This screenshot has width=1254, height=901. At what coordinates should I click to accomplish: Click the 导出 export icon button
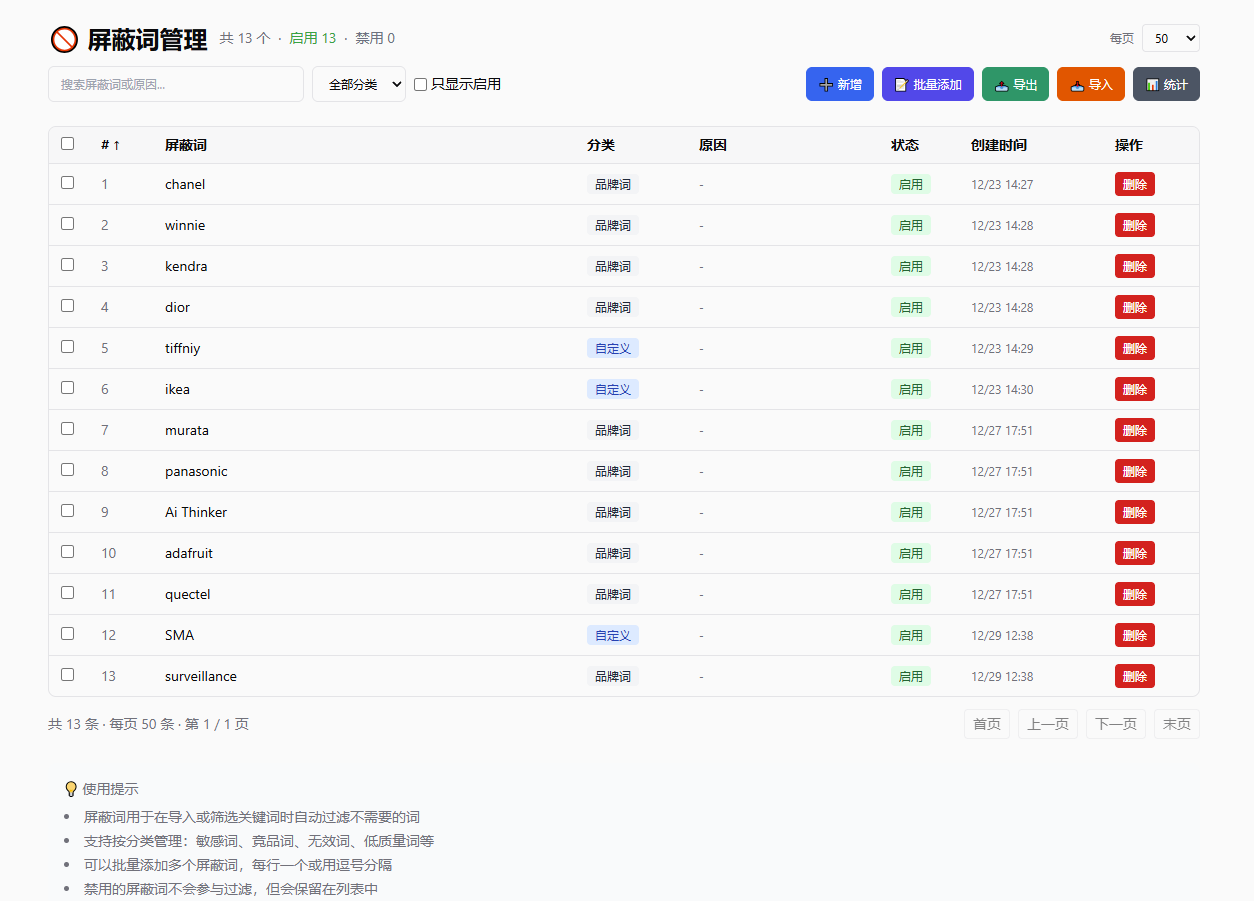coord(1015,84)
